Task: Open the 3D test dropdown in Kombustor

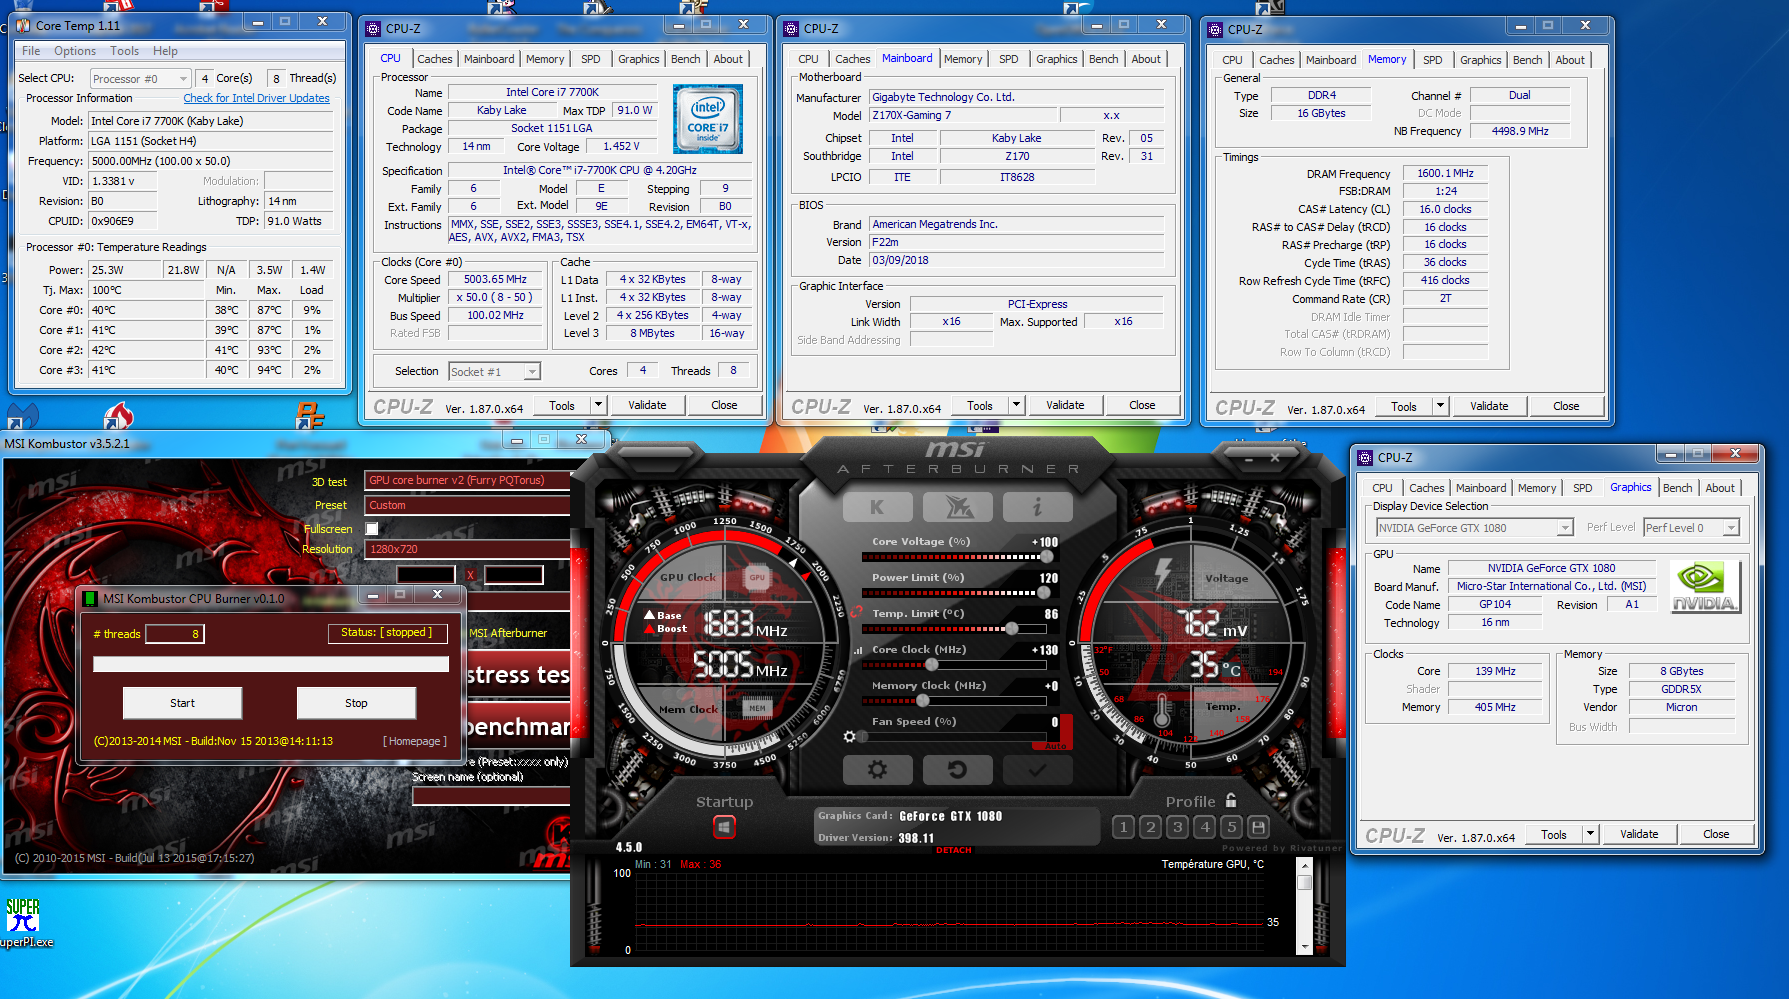Action: (x=467, y=481)
